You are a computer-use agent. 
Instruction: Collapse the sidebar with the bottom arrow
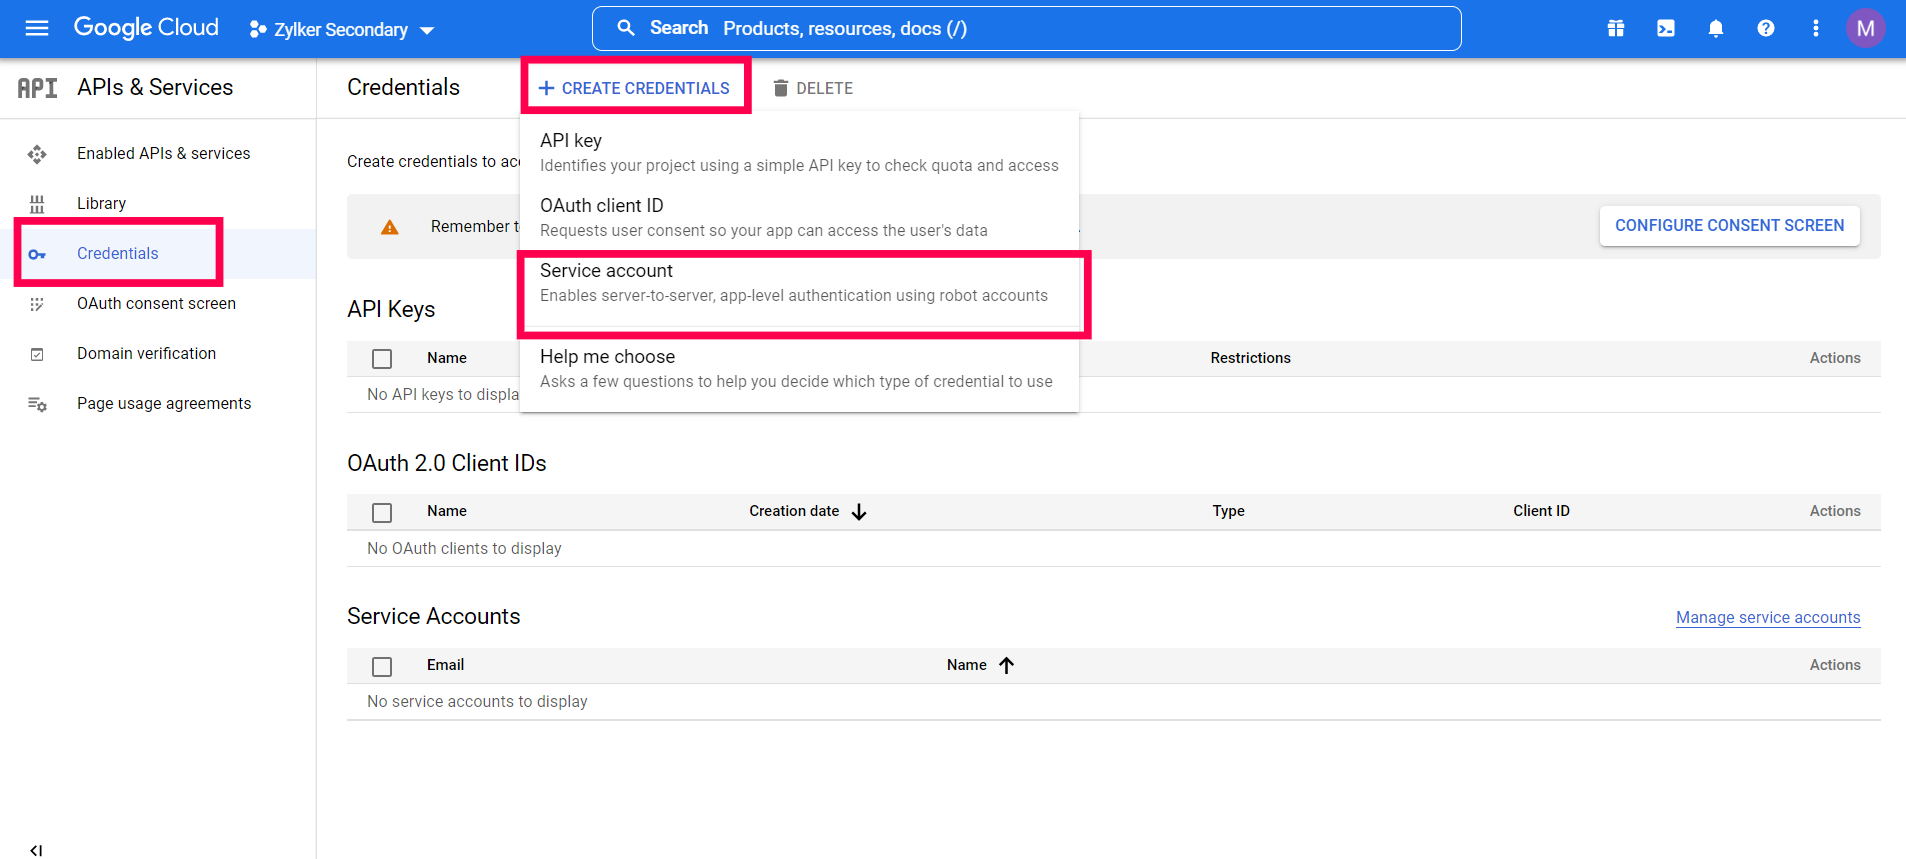[36, 850]
